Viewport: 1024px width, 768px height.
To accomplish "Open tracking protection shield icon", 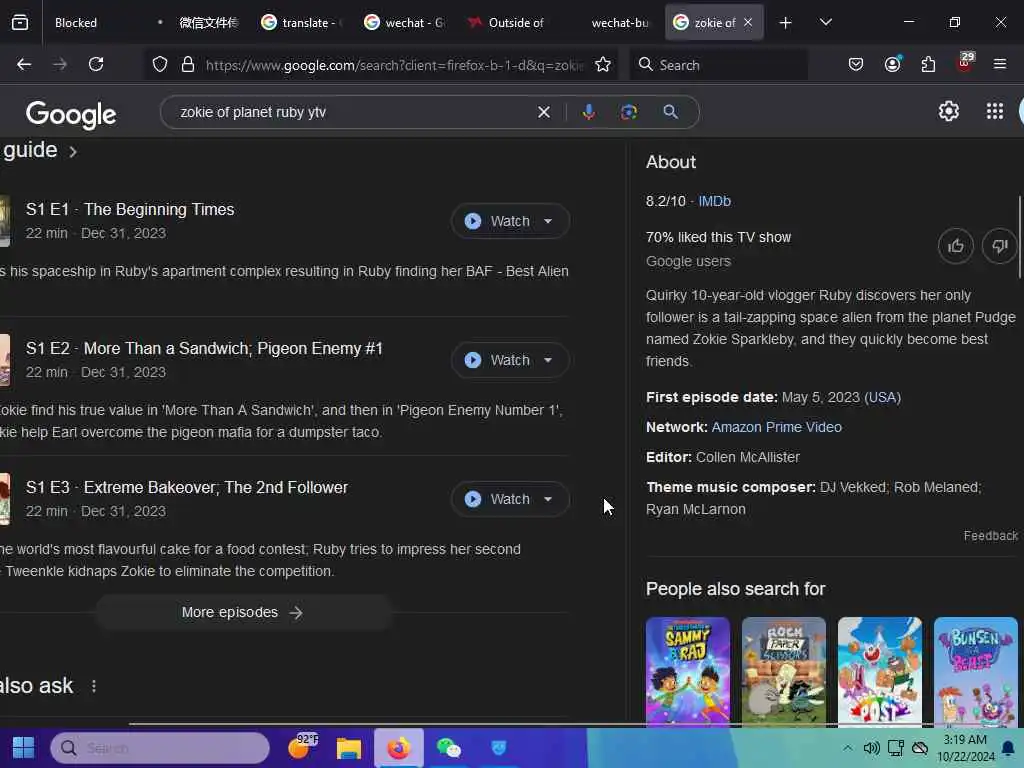I will 160,64.
